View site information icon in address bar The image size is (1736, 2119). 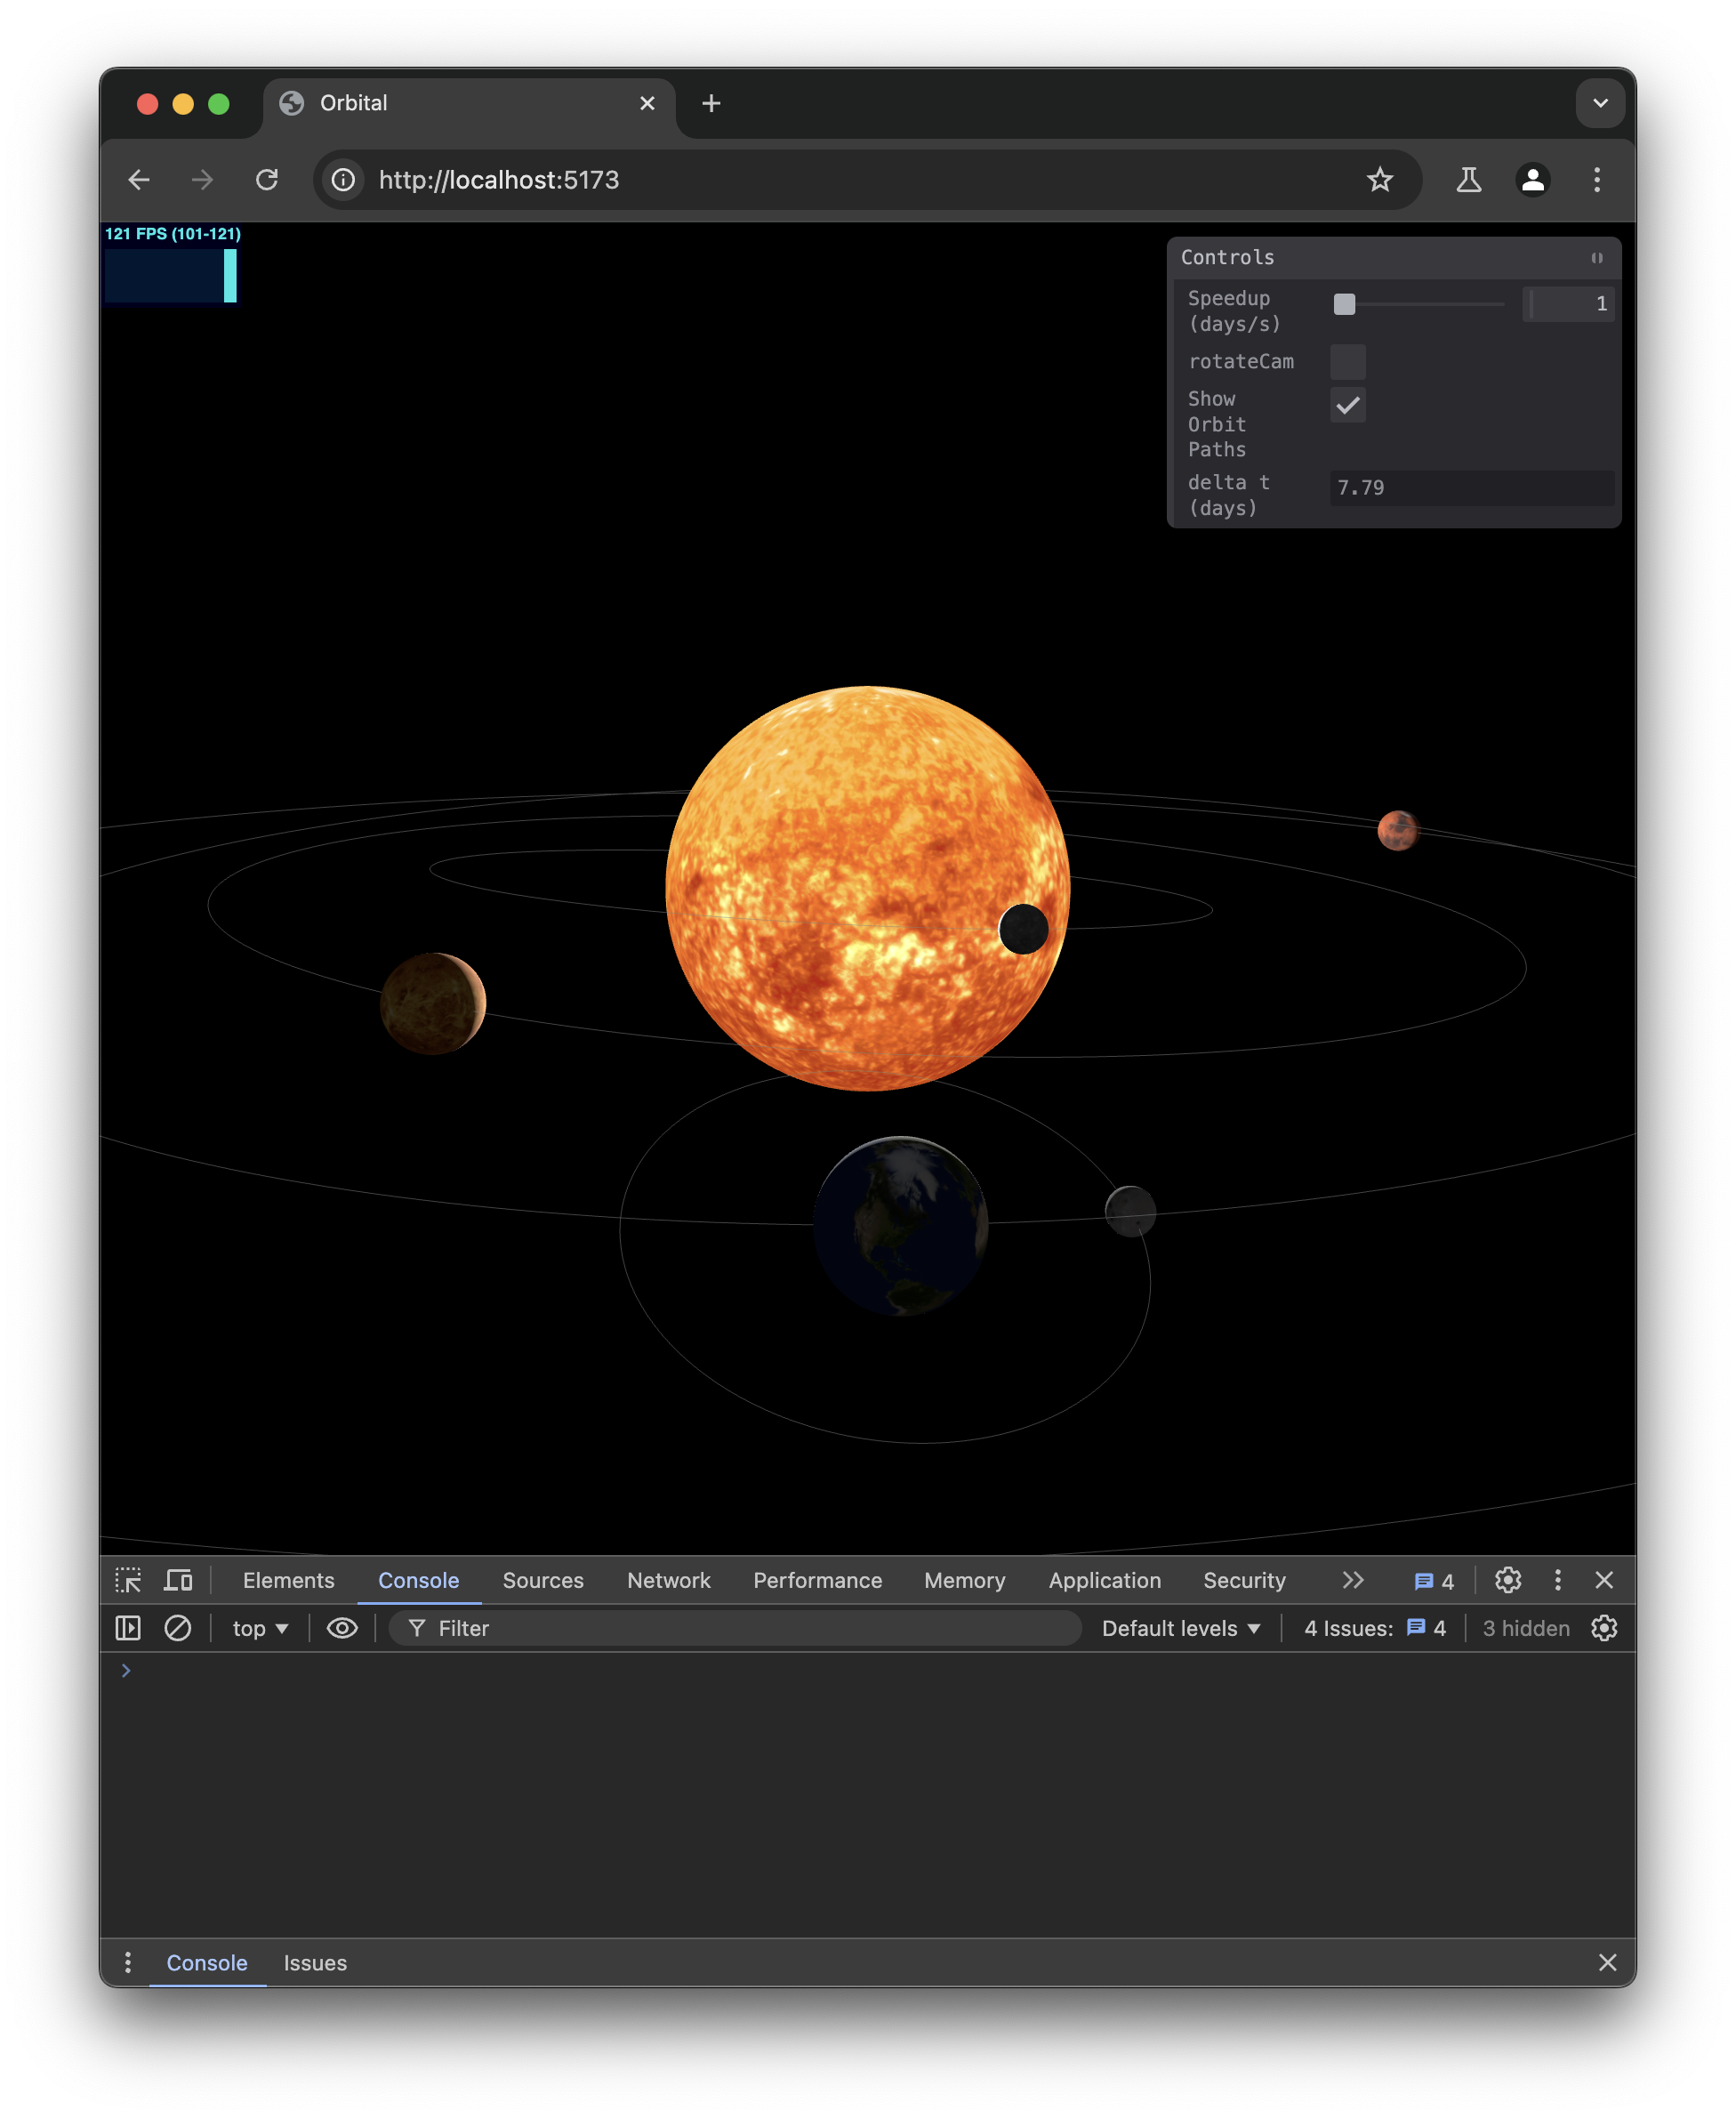click(x=343, y=180)
